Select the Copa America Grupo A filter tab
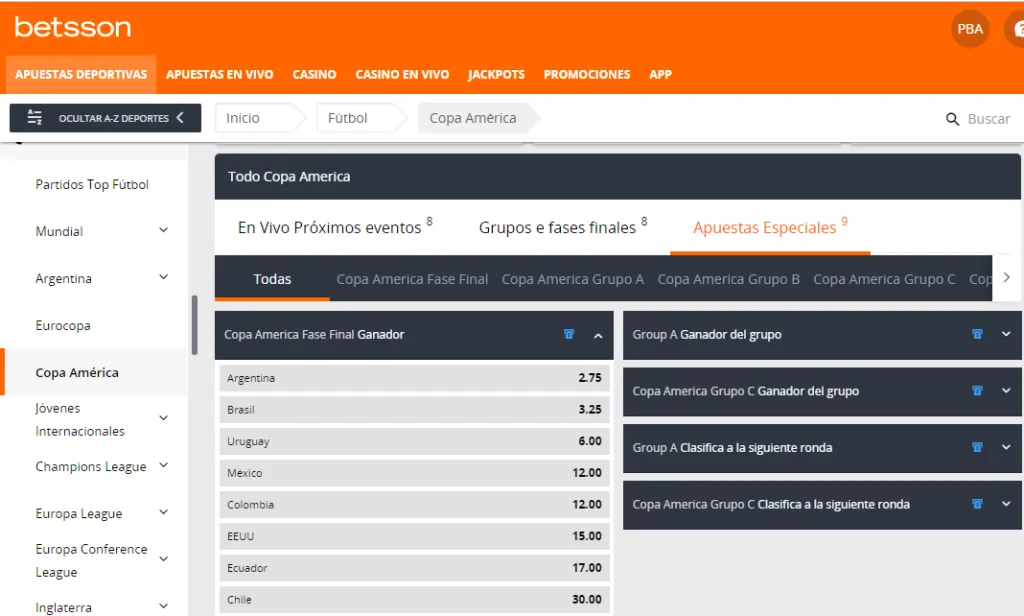This screenshot has height=616, width=1024. 572,279
